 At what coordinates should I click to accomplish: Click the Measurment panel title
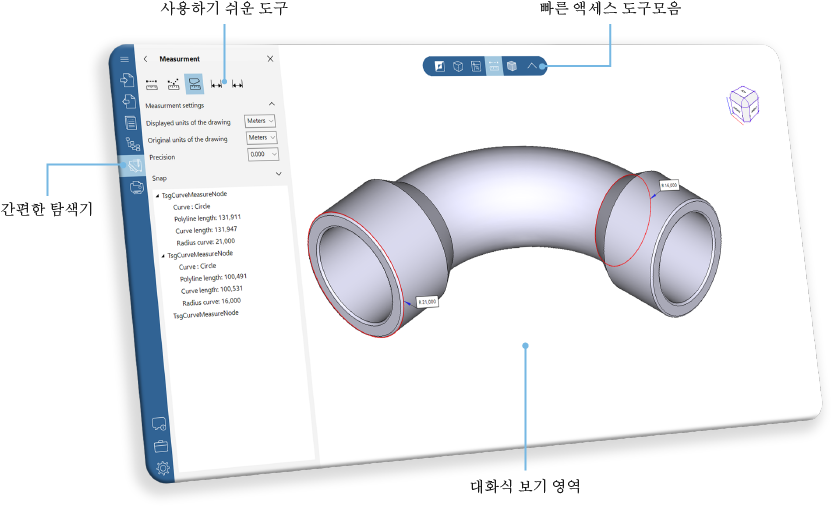(x=179, y=59)
